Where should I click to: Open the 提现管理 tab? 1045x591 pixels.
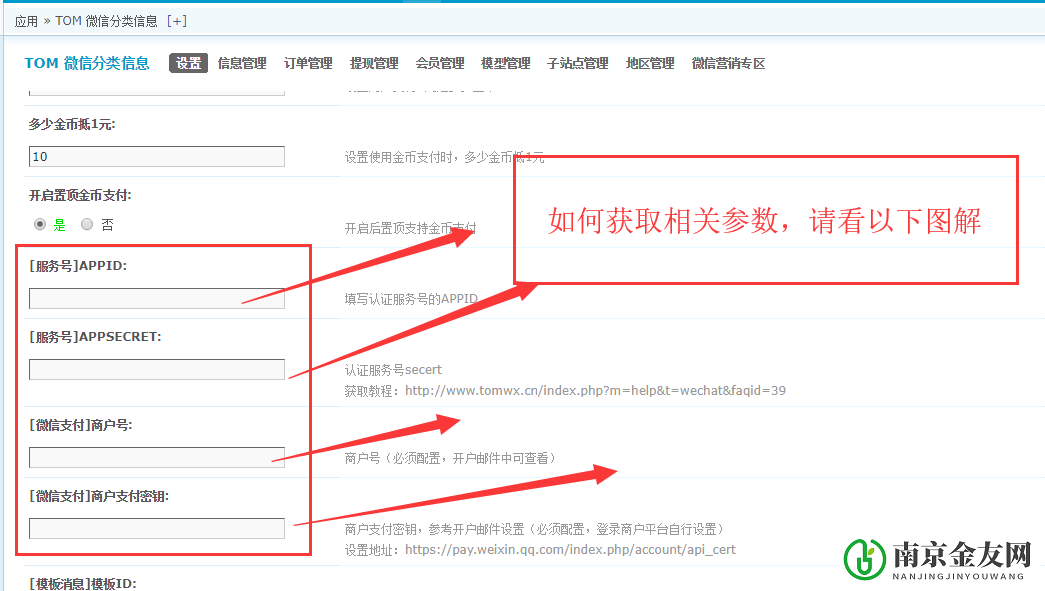pos(374,63)
